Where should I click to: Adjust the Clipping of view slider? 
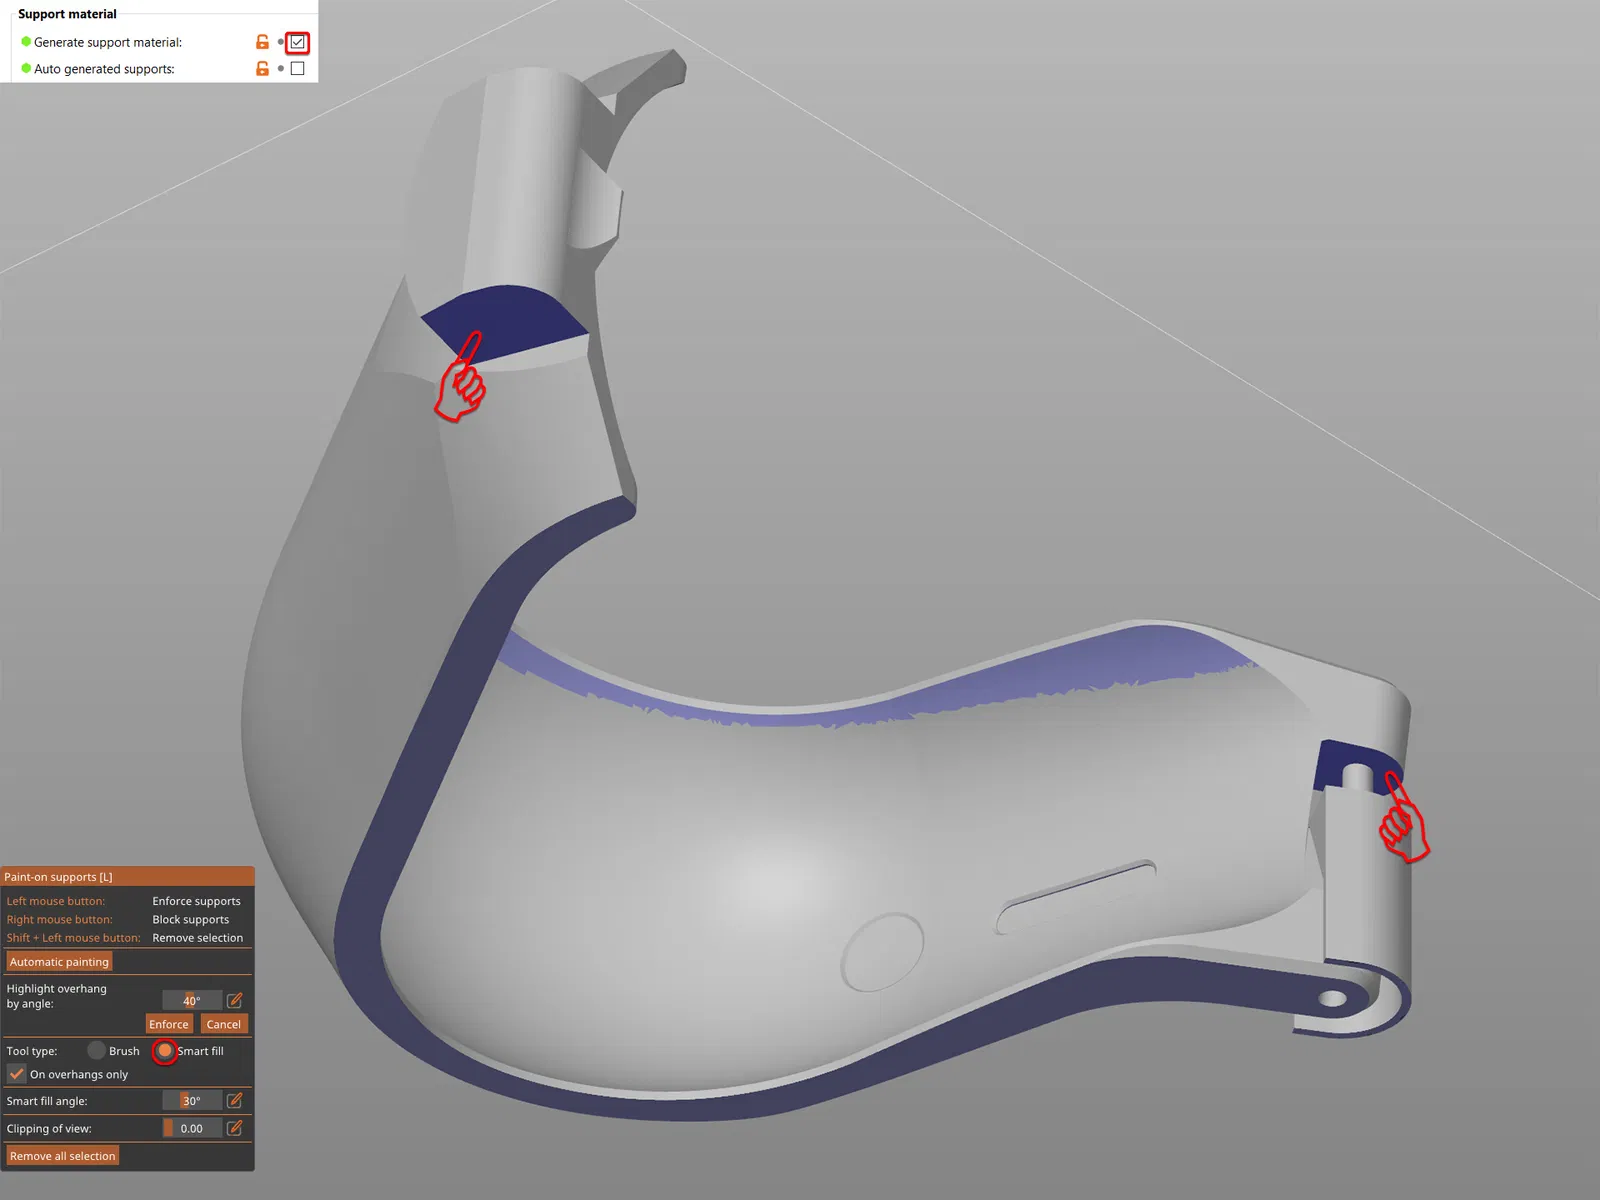pos(192,1128)
